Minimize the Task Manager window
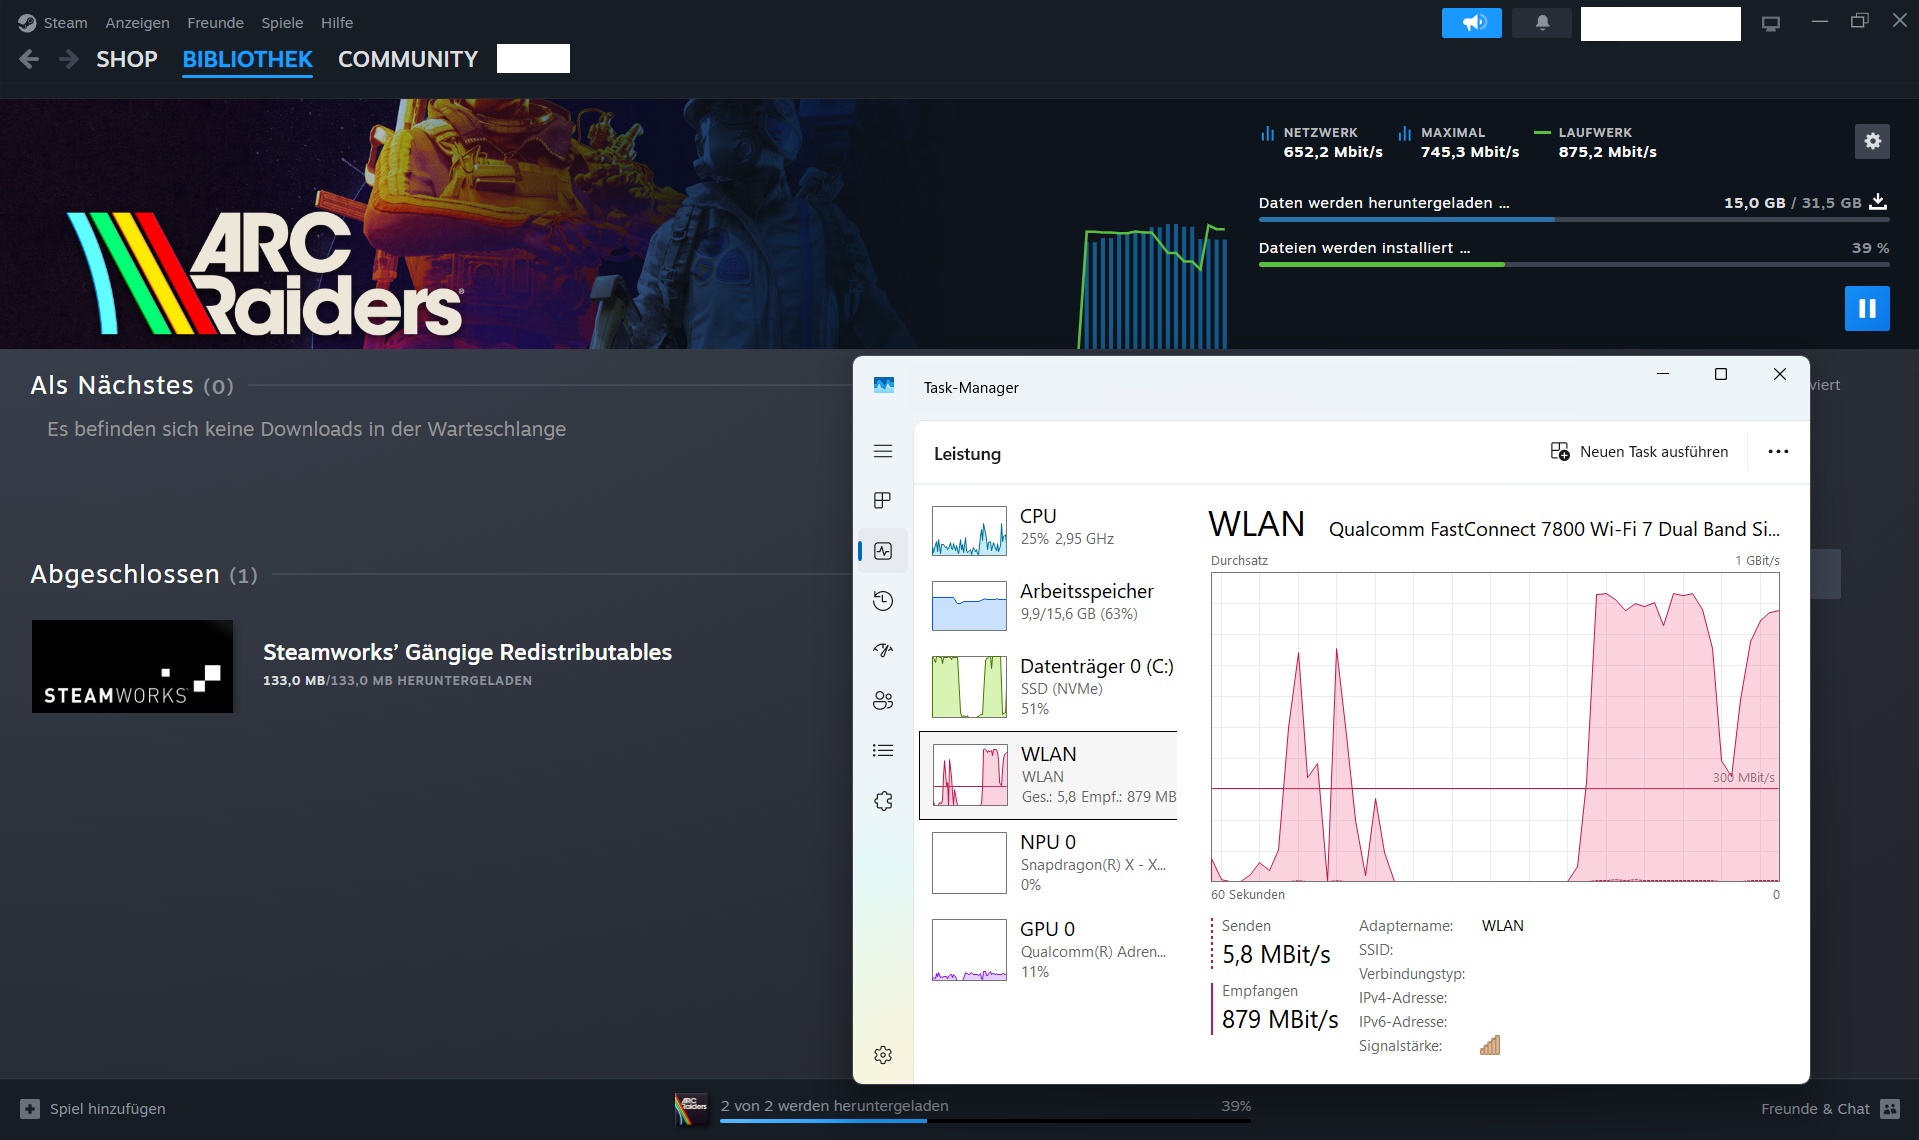 [1663, 374]
